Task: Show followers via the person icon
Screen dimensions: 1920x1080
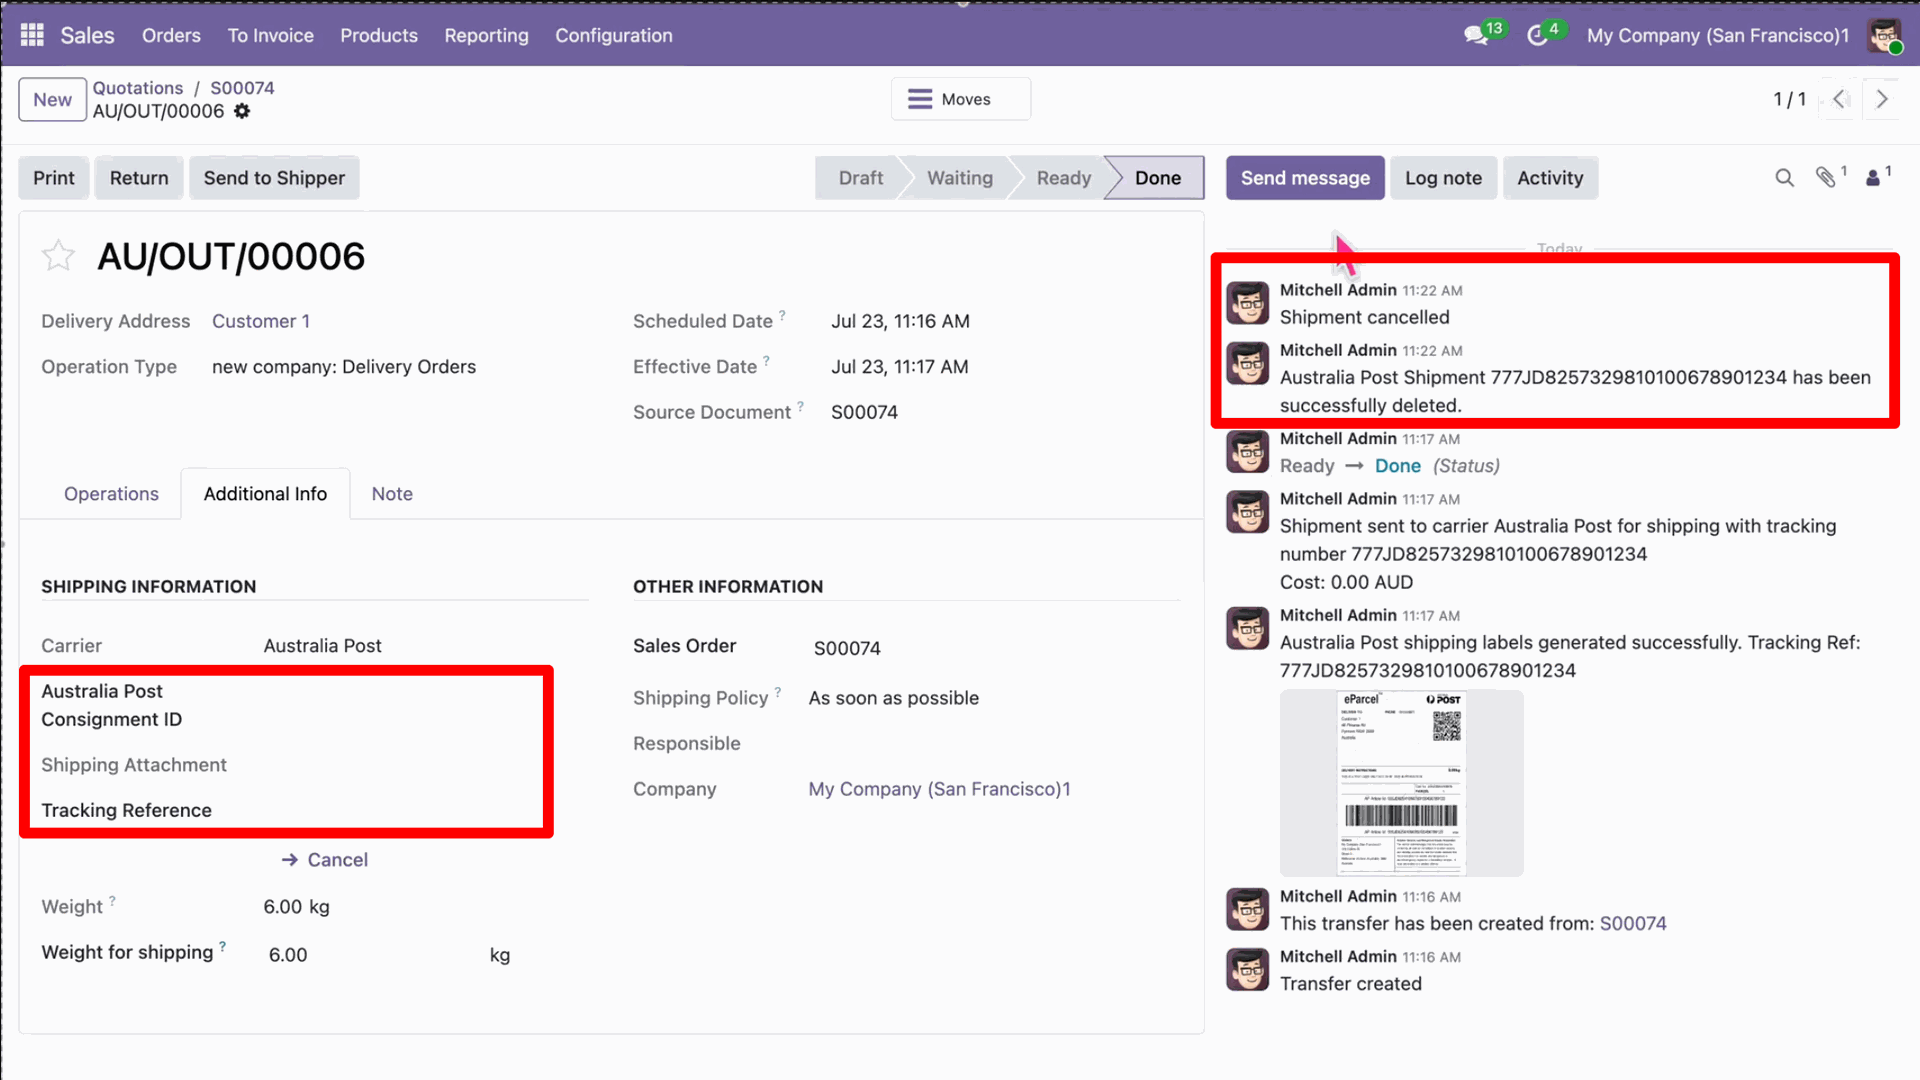Action: (1873, 178)
